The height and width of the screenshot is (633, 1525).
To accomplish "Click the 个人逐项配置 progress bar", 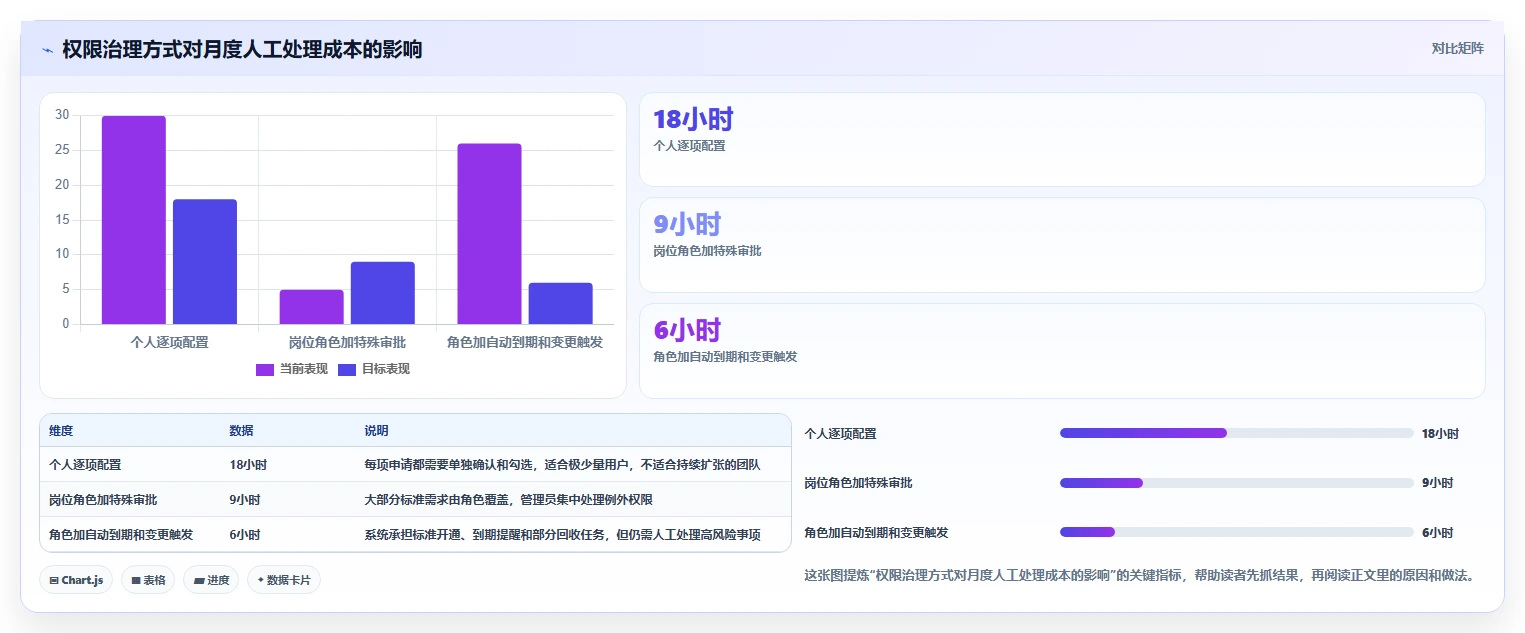I will [1237, 433].
